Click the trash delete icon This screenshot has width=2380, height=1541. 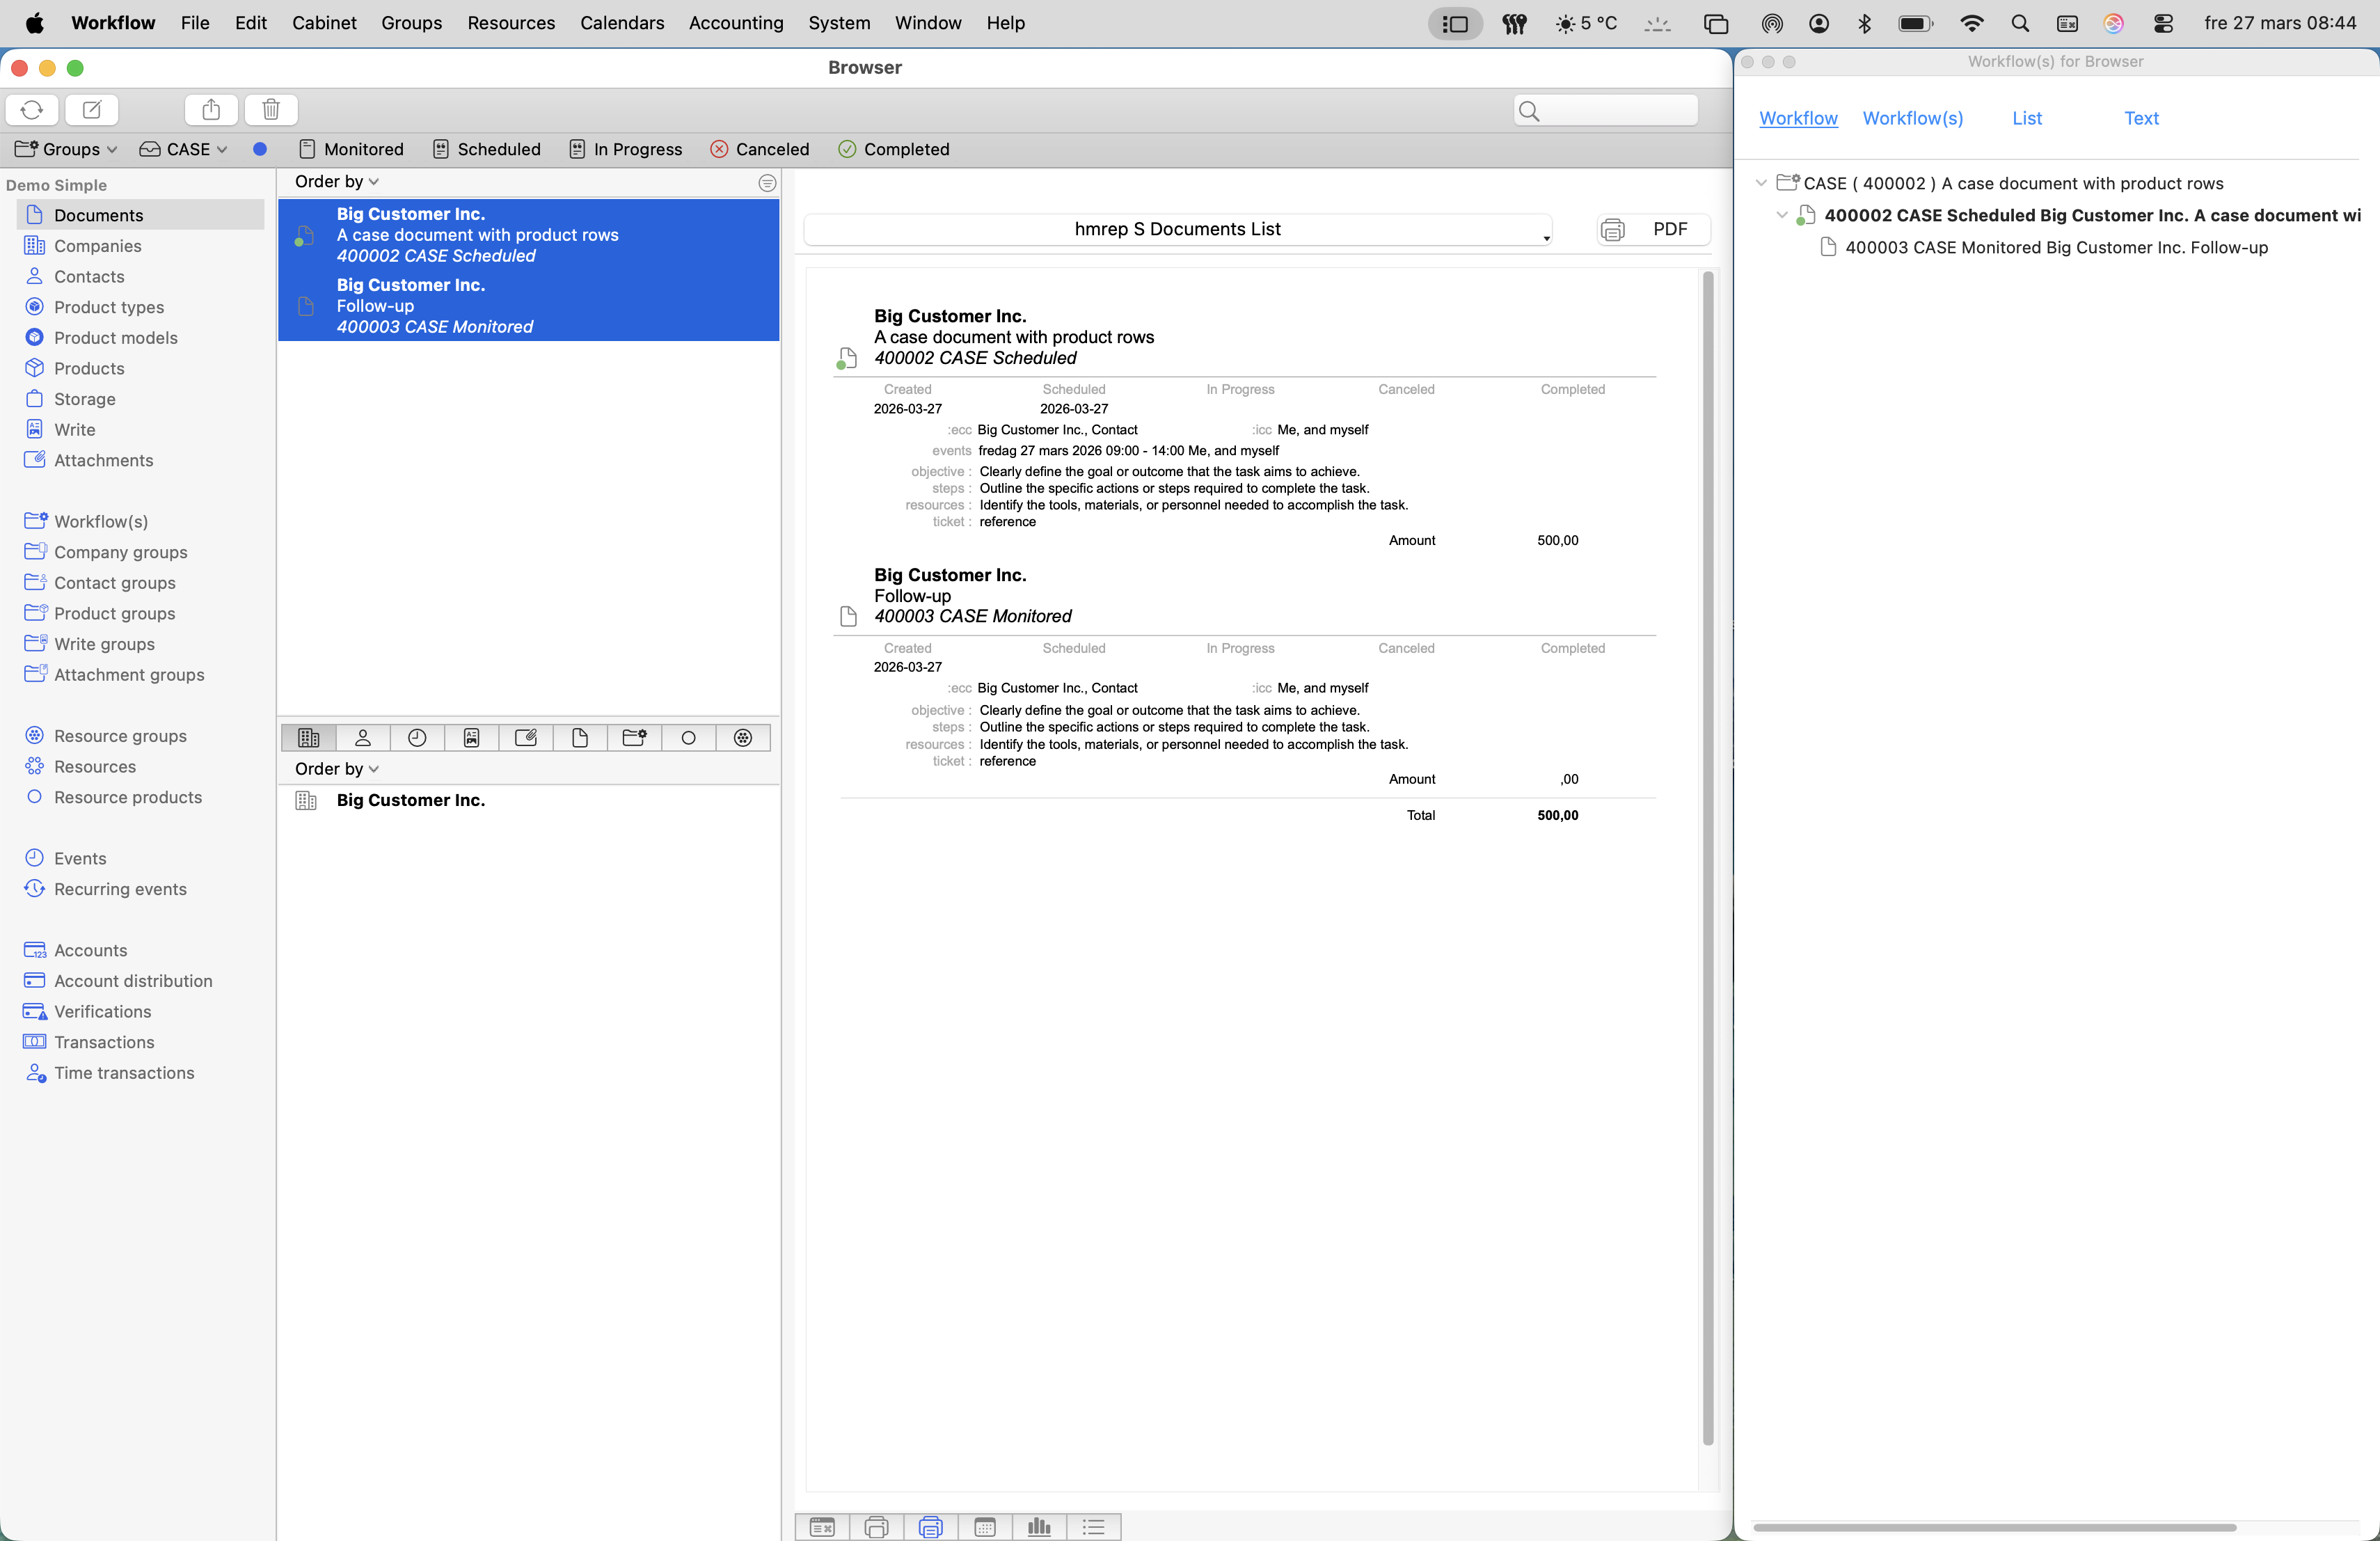[271, 110]
